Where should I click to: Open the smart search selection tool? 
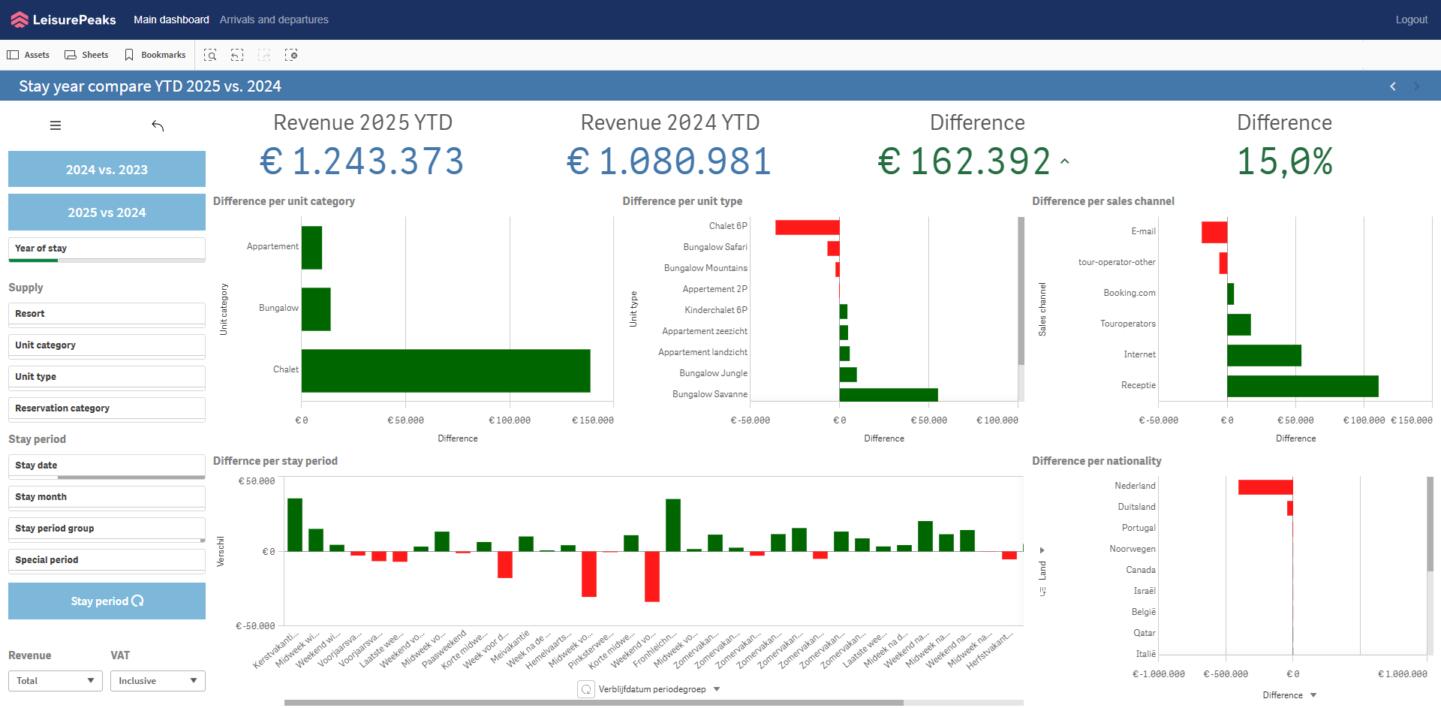coord(210,55)
